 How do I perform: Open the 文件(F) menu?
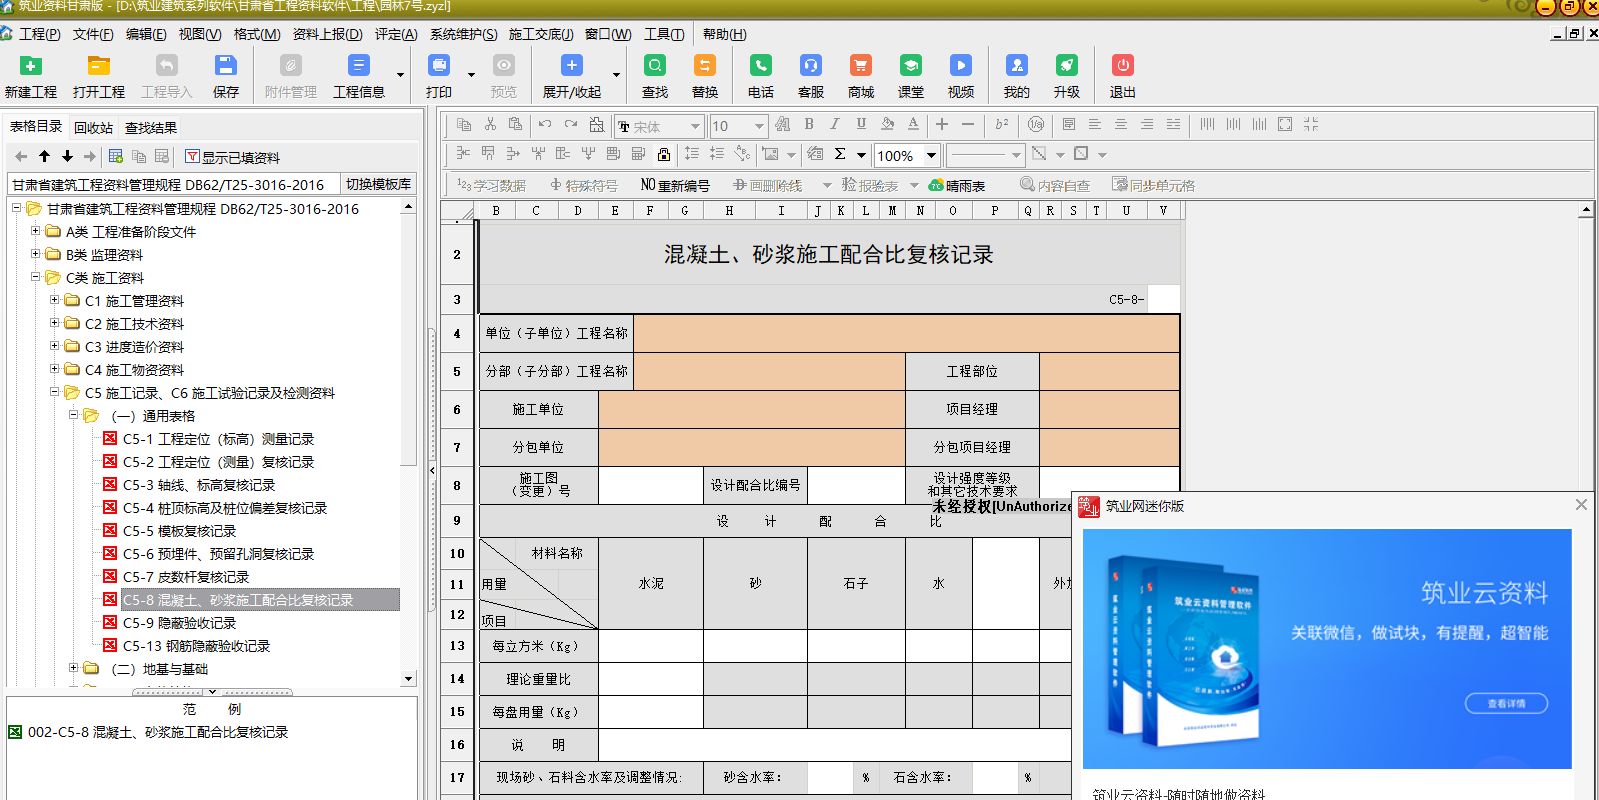coord(93,34)
